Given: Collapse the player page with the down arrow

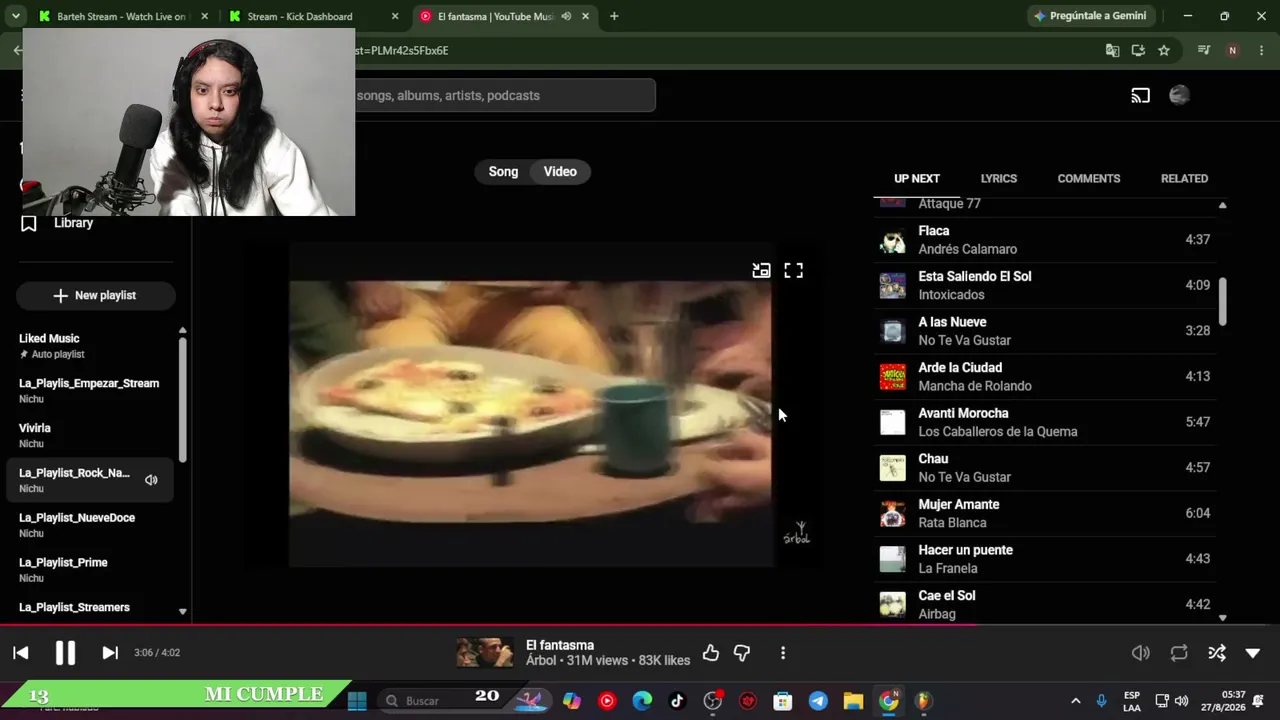Looking at the screenshot, I should pyautogui.click(x=1253, y=653).
